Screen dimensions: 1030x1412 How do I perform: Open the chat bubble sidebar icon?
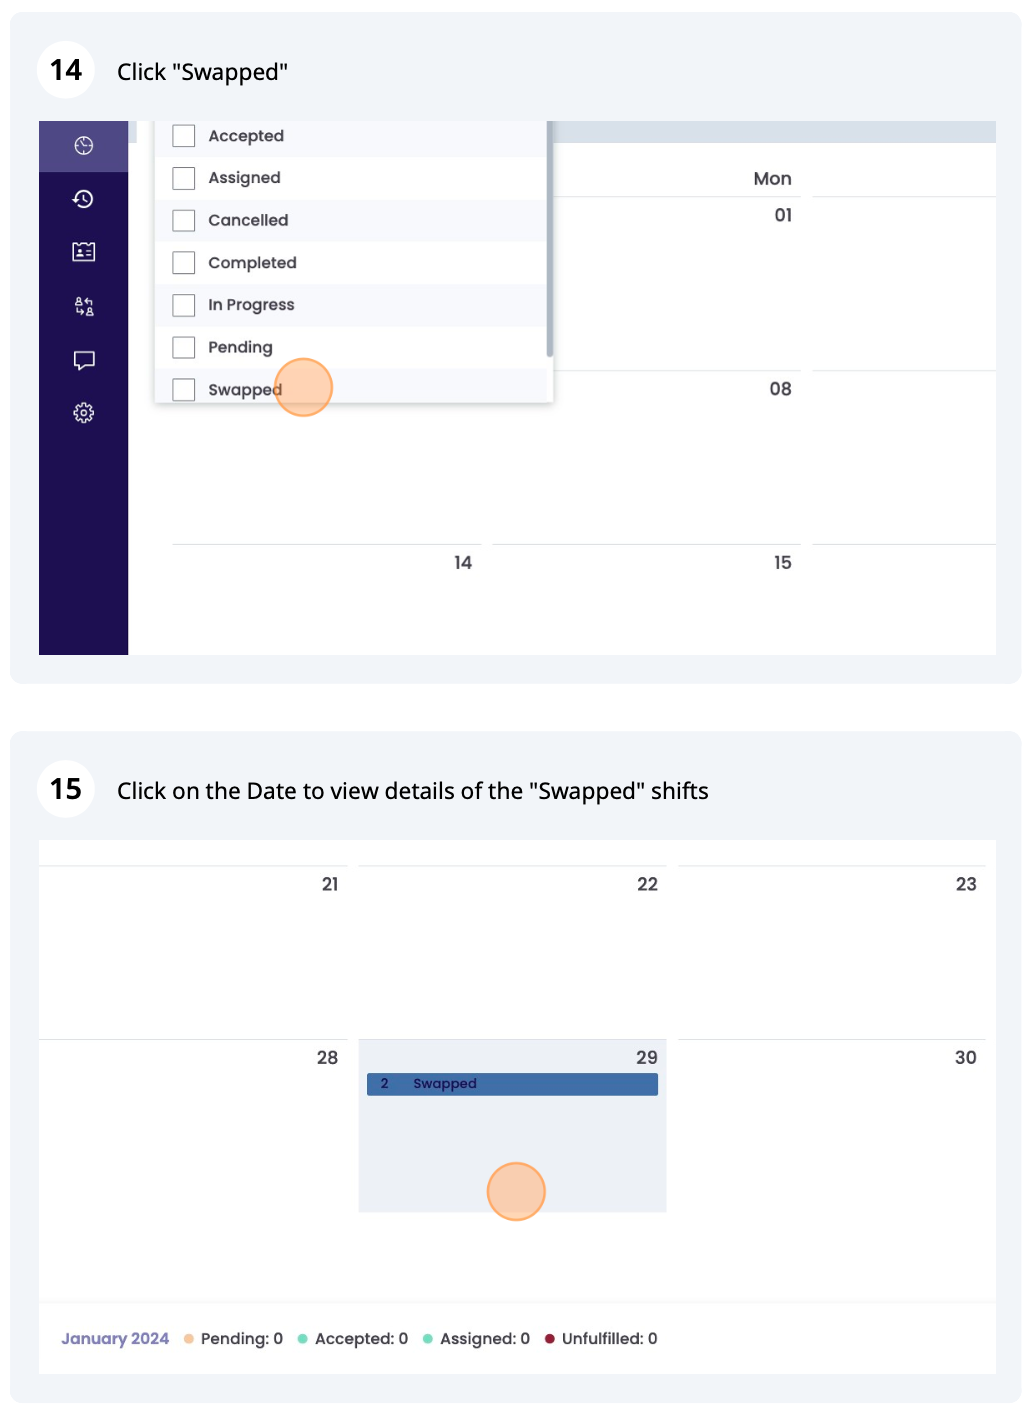pyautogui.click(x=84, y=360)
